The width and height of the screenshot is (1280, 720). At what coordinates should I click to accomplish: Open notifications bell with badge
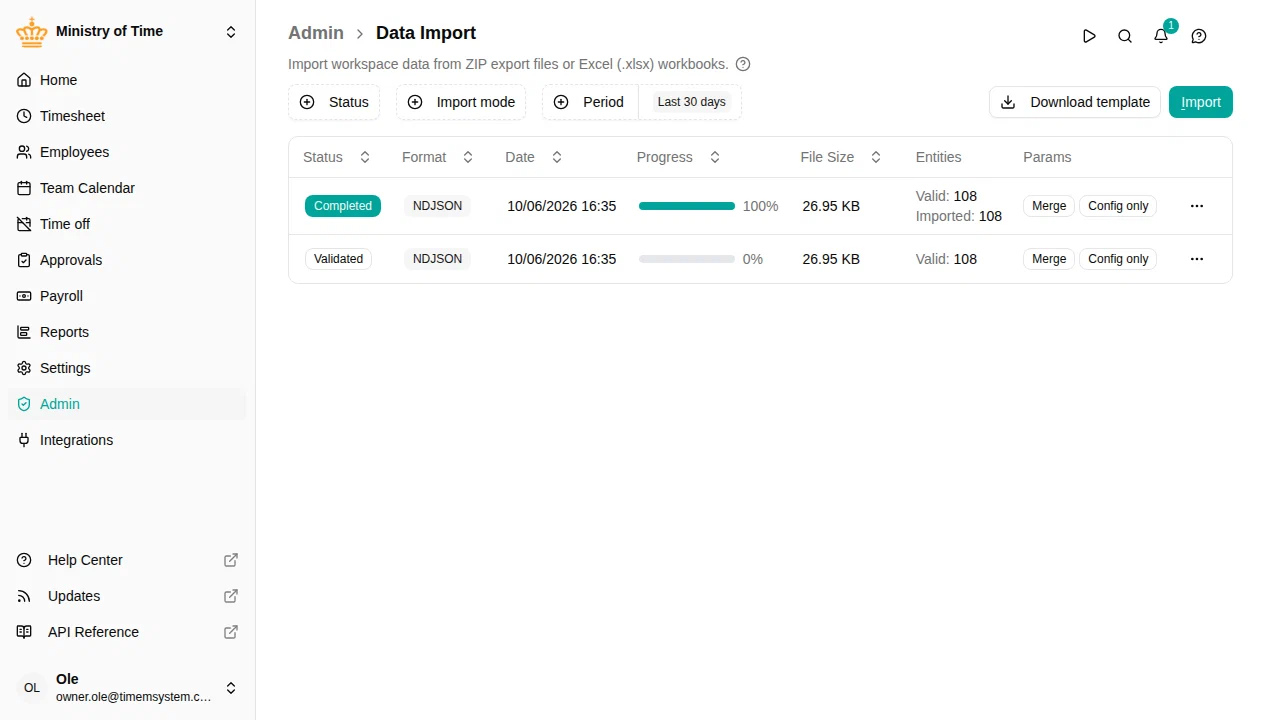pos(1161,36)
